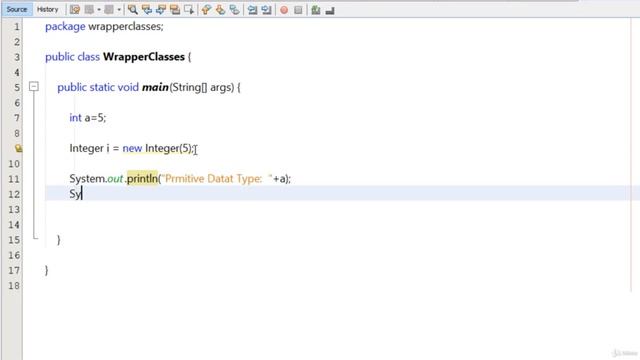Viewport: 640px width, 360px height.
Task: Click the '+a);' text on line 11
Action: pyautogui.click(x=282, y=179)
